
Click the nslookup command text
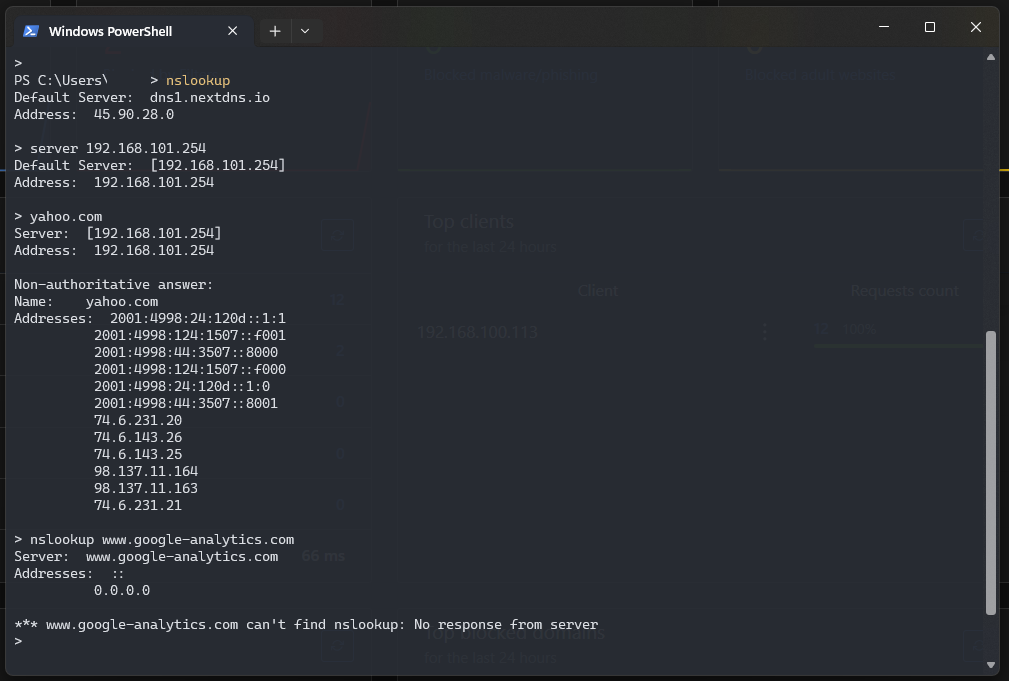click(x=198, y=80)
